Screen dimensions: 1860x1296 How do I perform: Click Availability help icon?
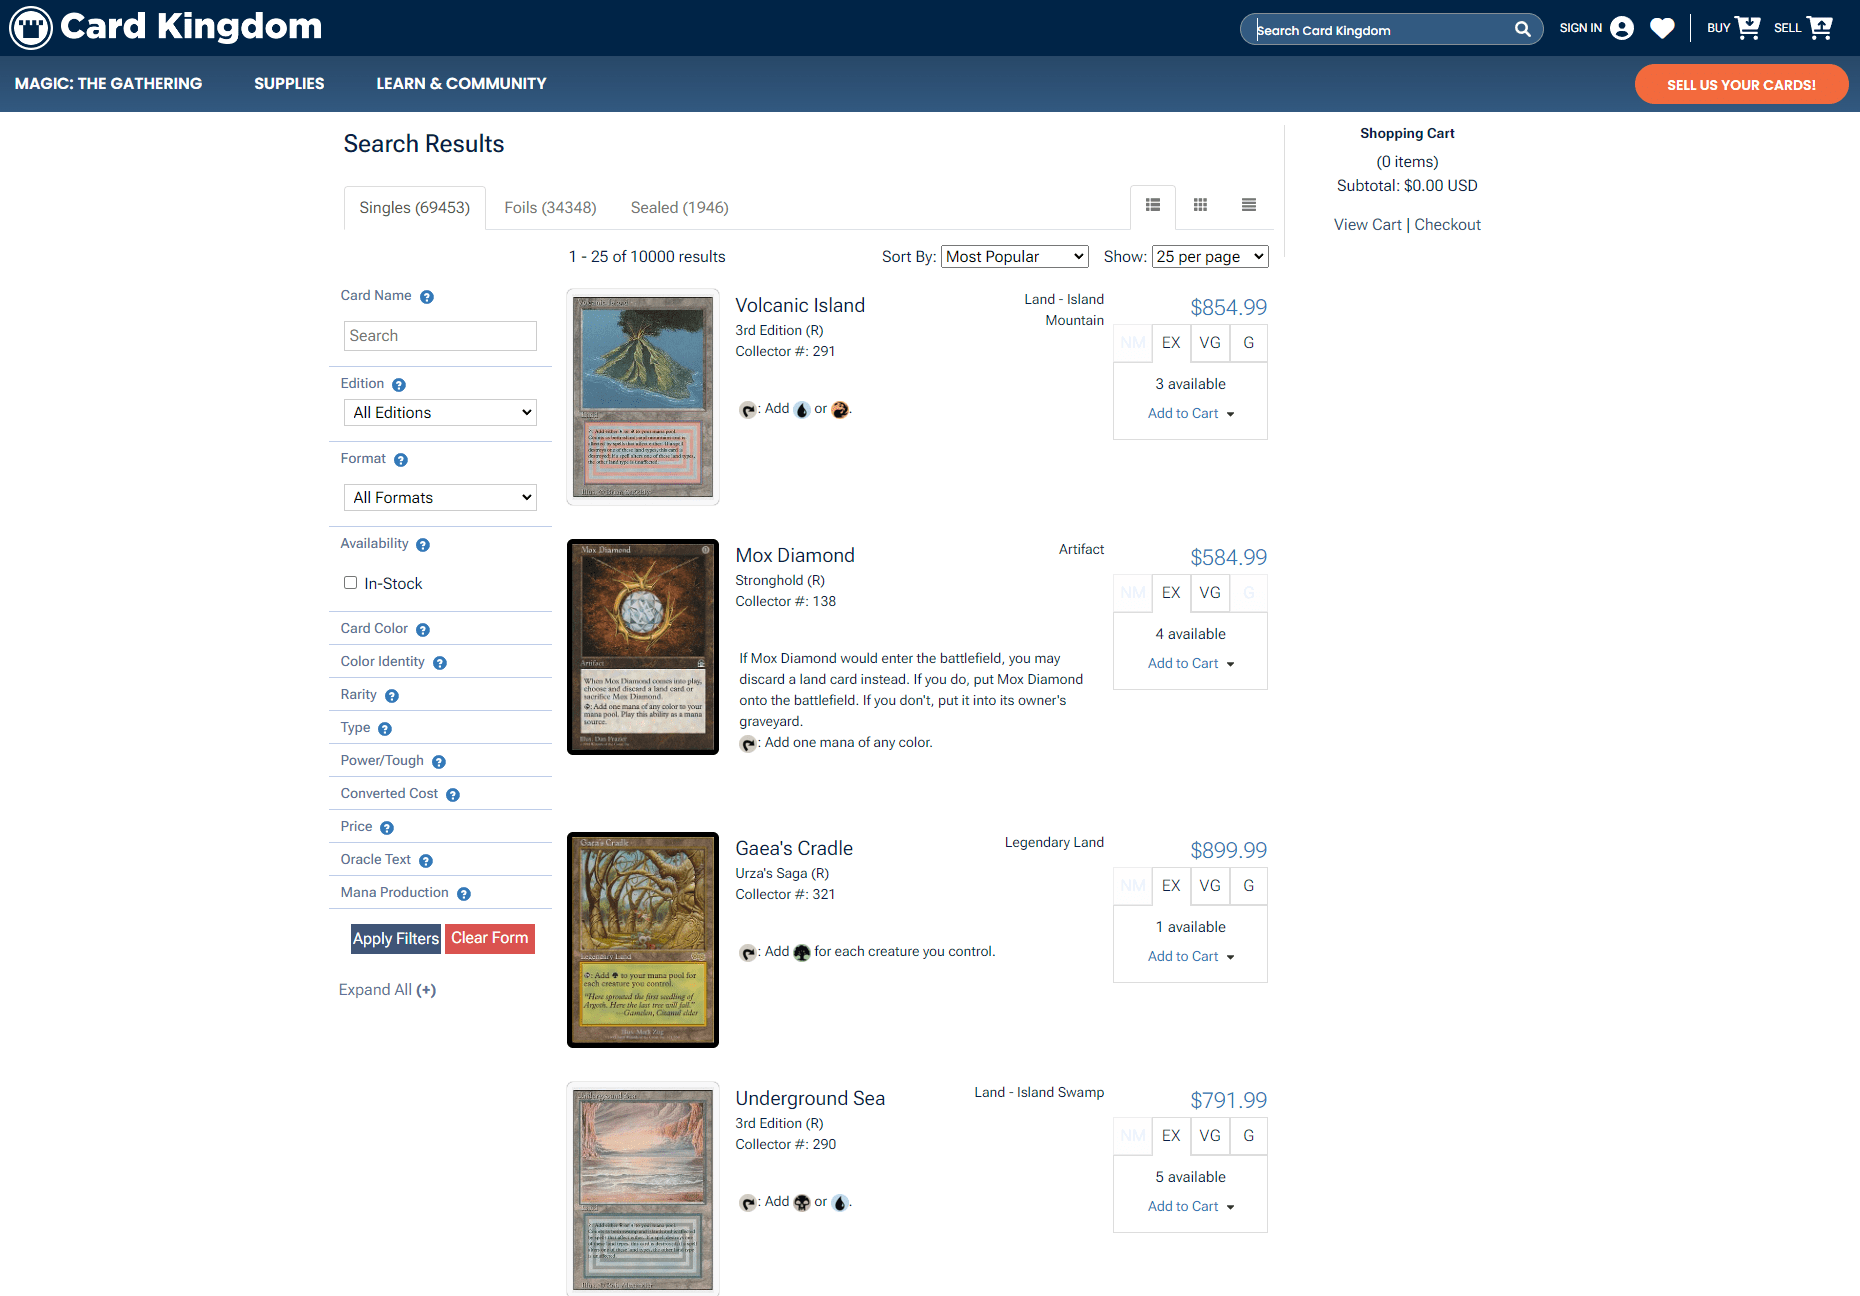click(423, 545)
